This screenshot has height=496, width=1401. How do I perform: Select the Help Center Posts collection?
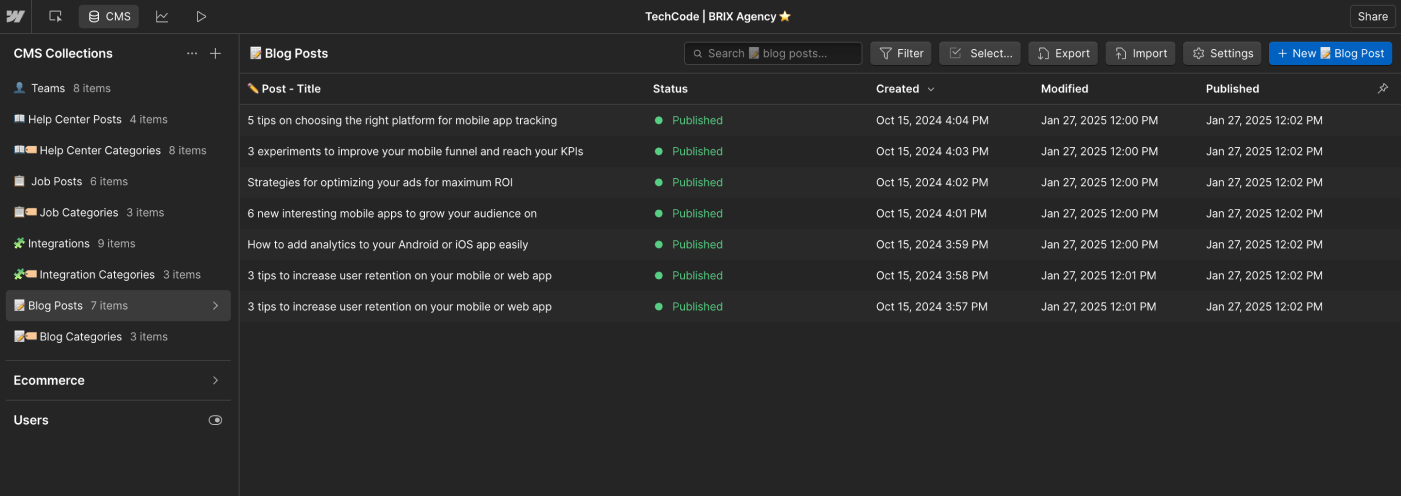click(118, 119)
